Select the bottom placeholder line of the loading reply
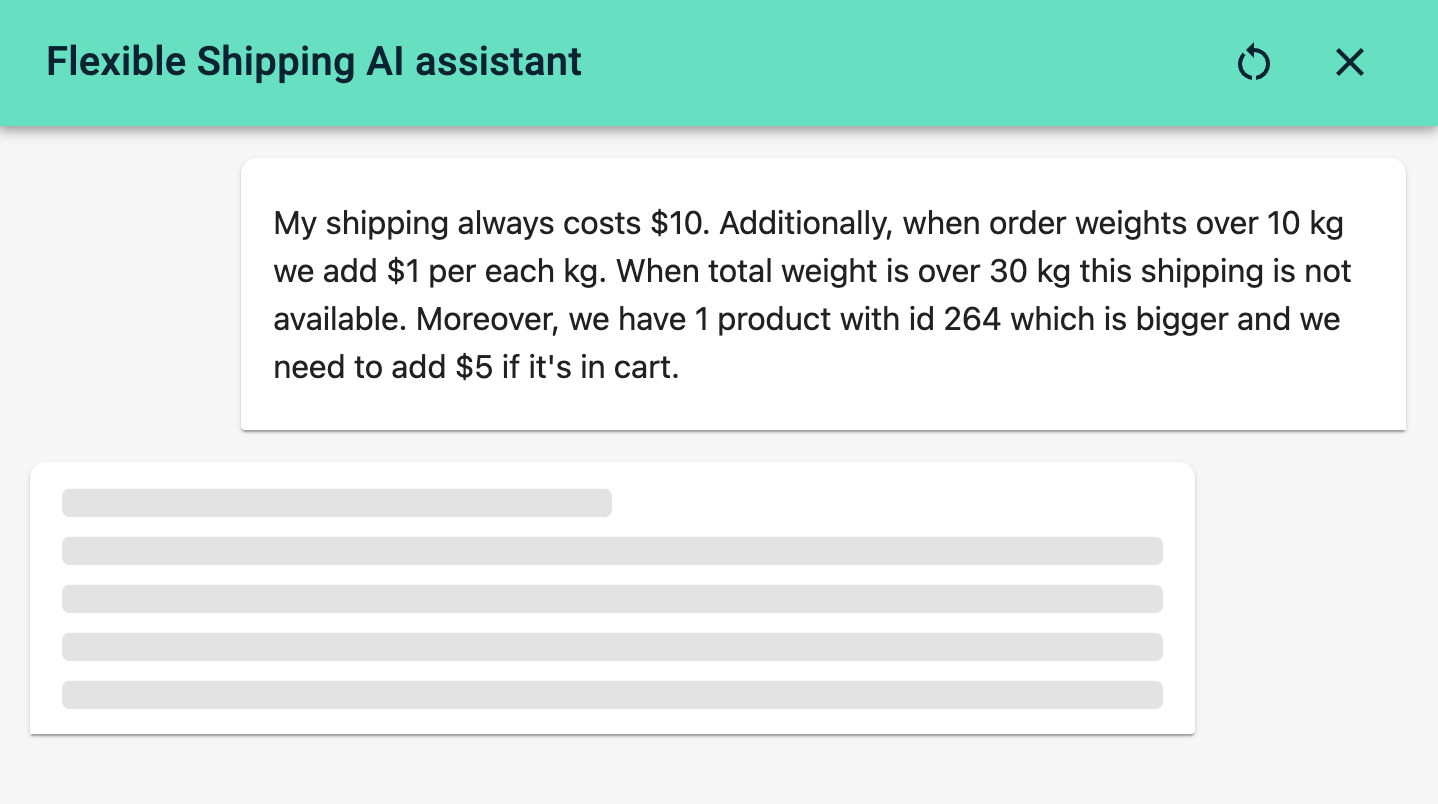This screenshot has width=1438, height=804. click(x=612, y=694)
